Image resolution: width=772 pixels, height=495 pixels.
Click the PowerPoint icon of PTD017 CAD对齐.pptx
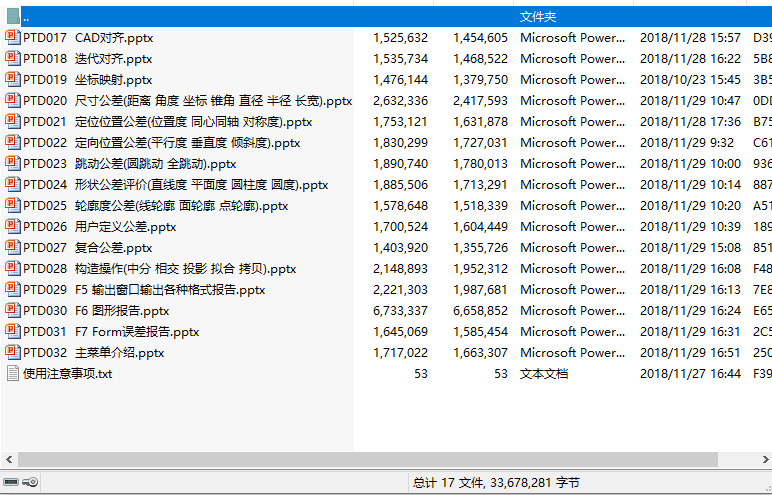[12, 37]
